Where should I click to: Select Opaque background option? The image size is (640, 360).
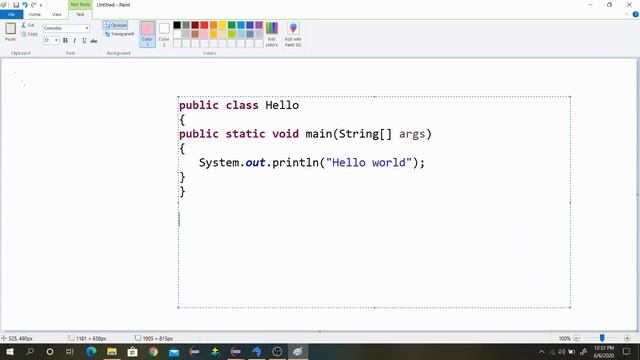(x=116, y=25)
